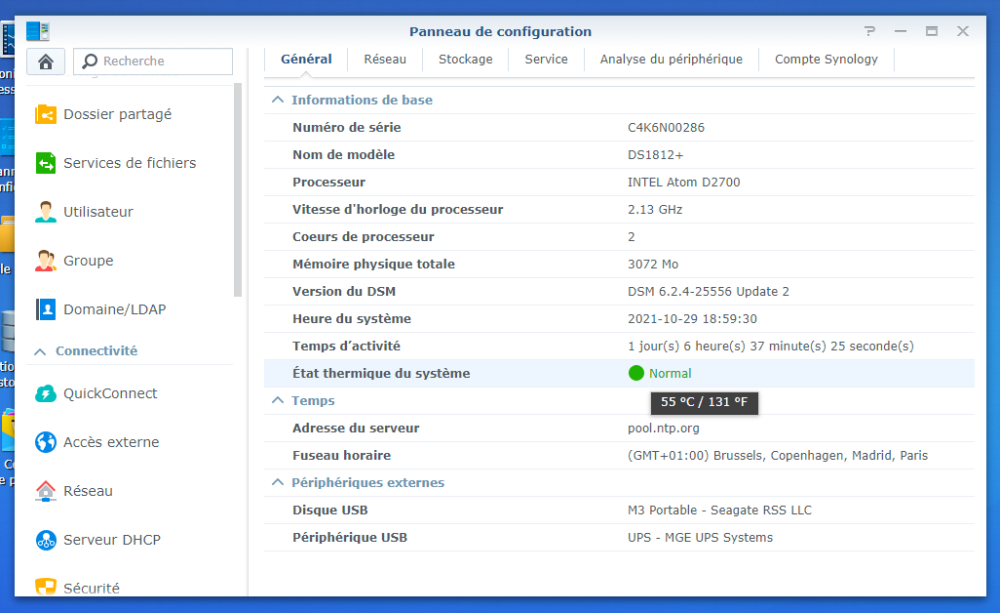Viewport: 1000px width, 613px height.
Task: Select the Services de fichiers icon
Action: click(x=45, y=163)
